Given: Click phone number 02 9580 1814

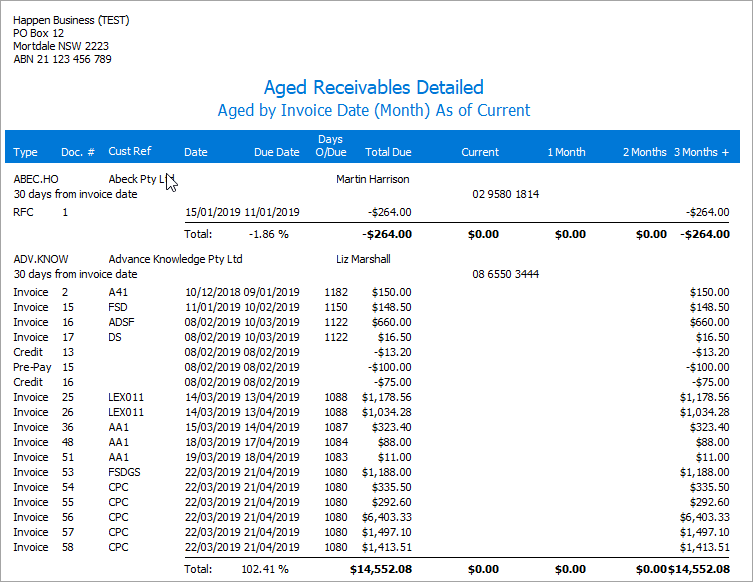Looking at the screenshot, I should tap(505, 194).
